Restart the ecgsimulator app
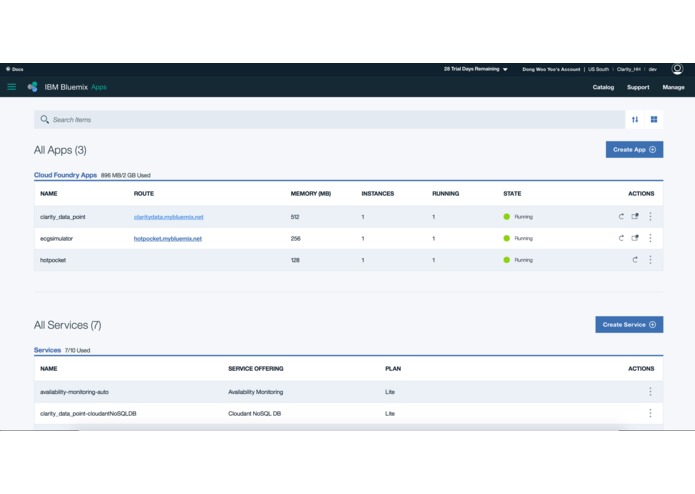The width and height of the screenshot is (695, 494). click(621, 238)
